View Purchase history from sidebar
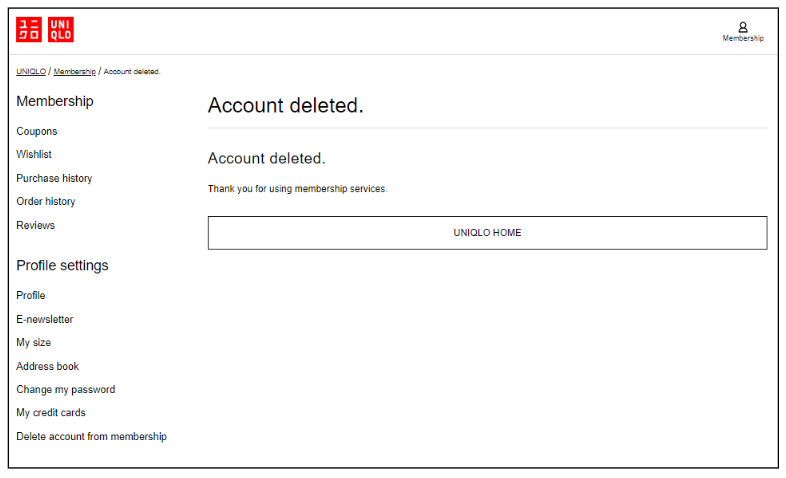 54,178
